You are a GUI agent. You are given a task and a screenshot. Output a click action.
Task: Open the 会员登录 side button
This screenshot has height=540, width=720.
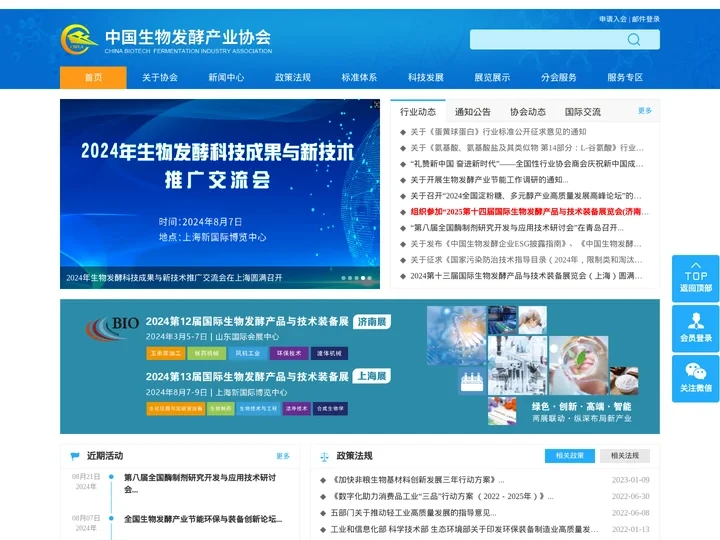coord(695,329)
